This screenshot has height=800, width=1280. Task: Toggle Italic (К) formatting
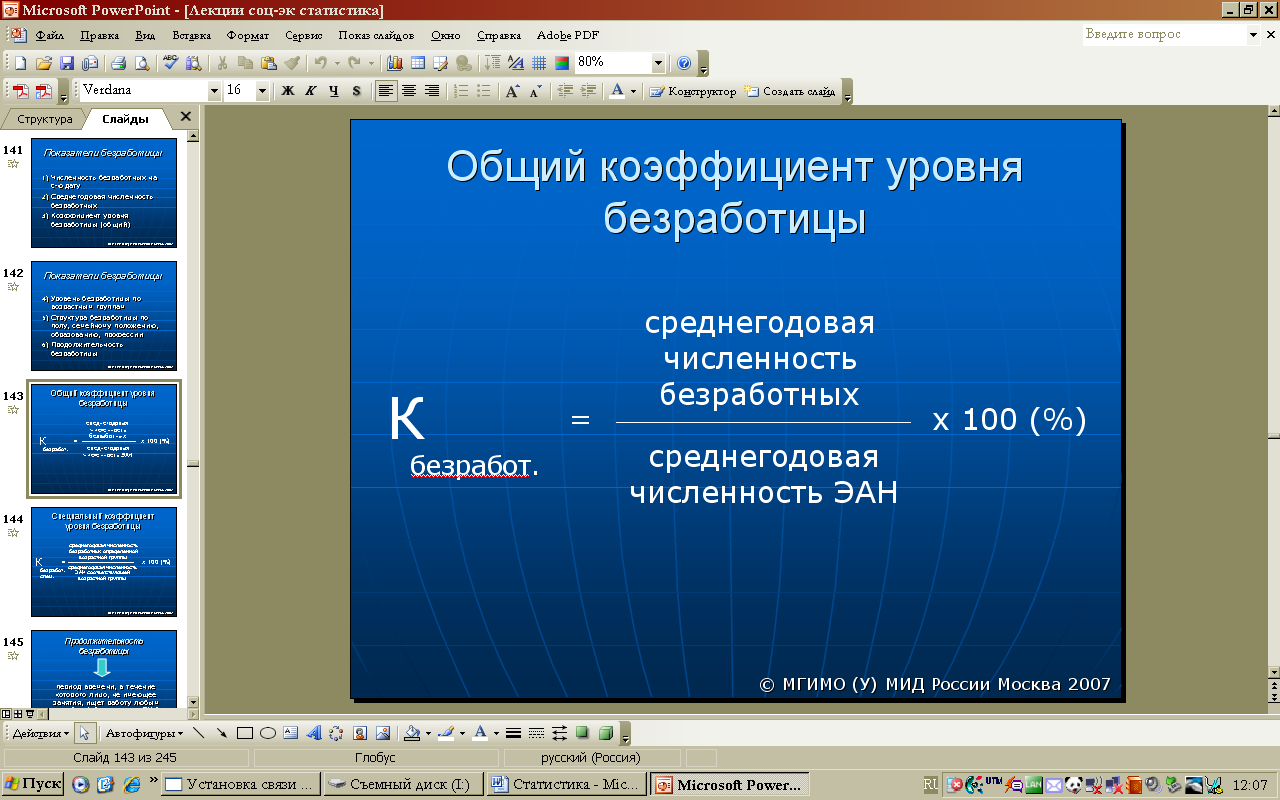pos(311,91)
